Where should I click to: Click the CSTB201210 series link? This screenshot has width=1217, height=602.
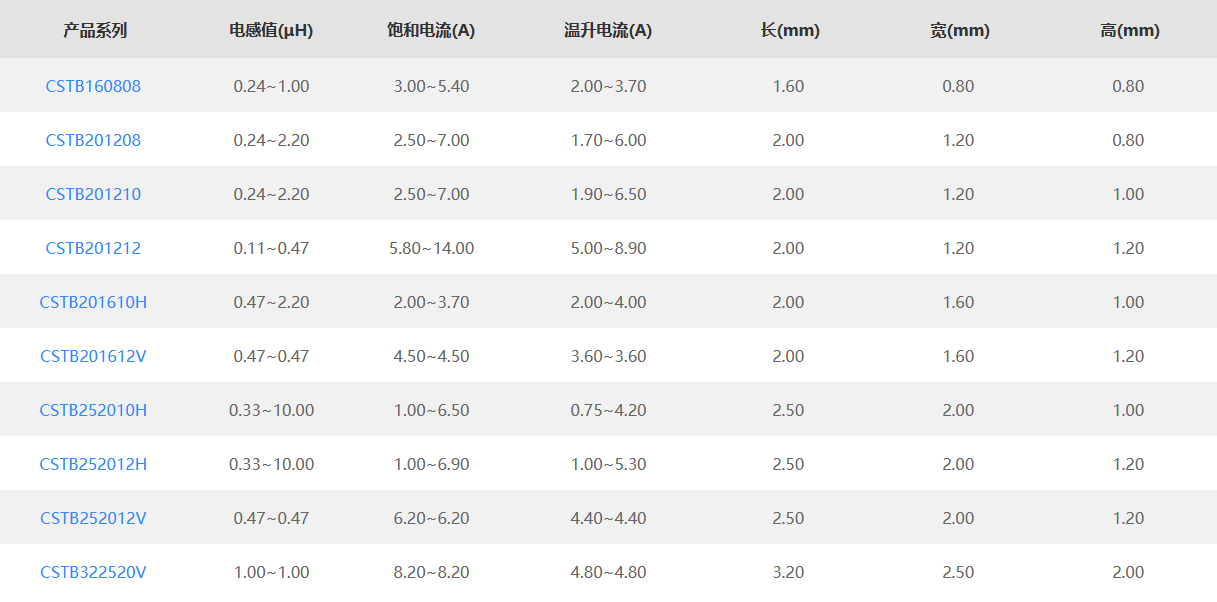[93, 194]
